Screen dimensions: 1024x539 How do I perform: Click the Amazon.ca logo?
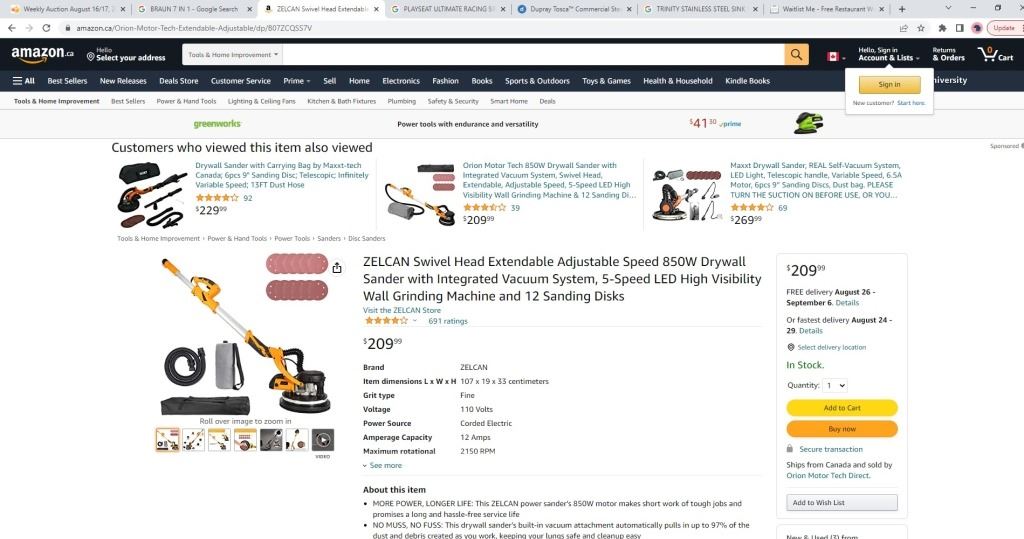[42, 54]
